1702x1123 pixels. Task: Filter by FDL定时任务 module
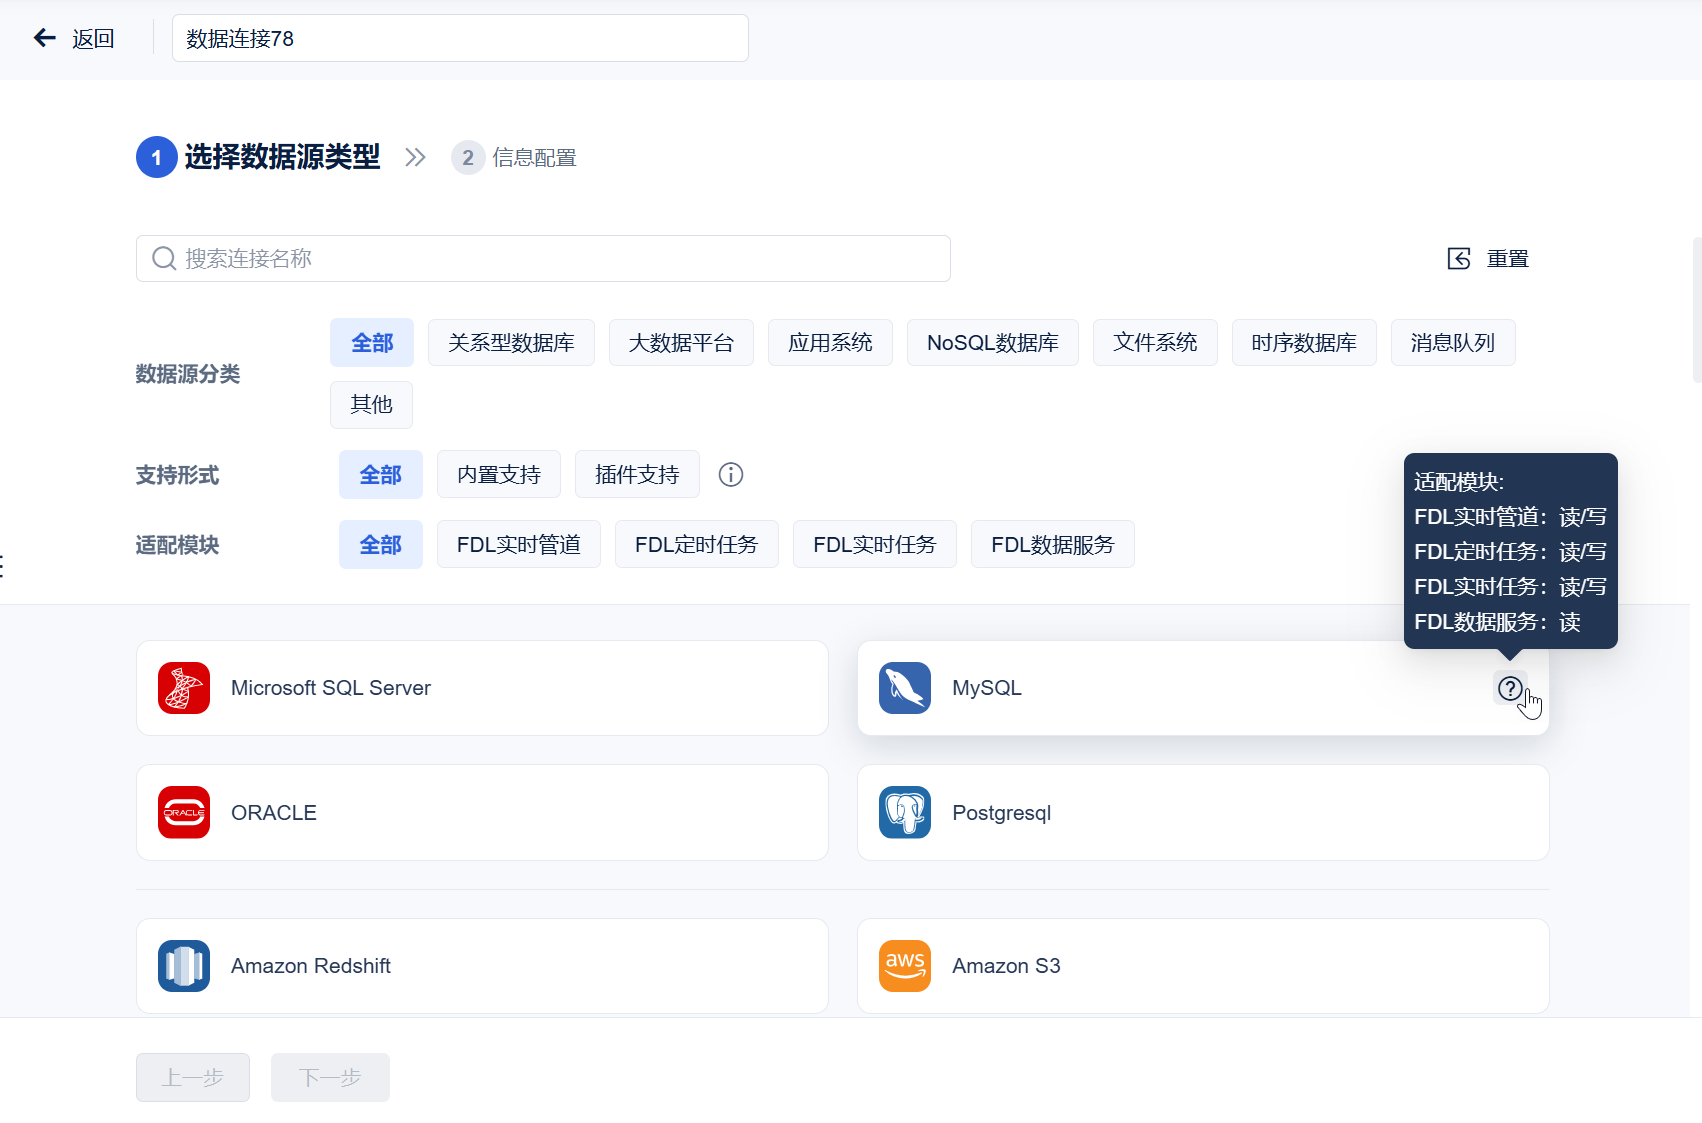tap(697, 545)
